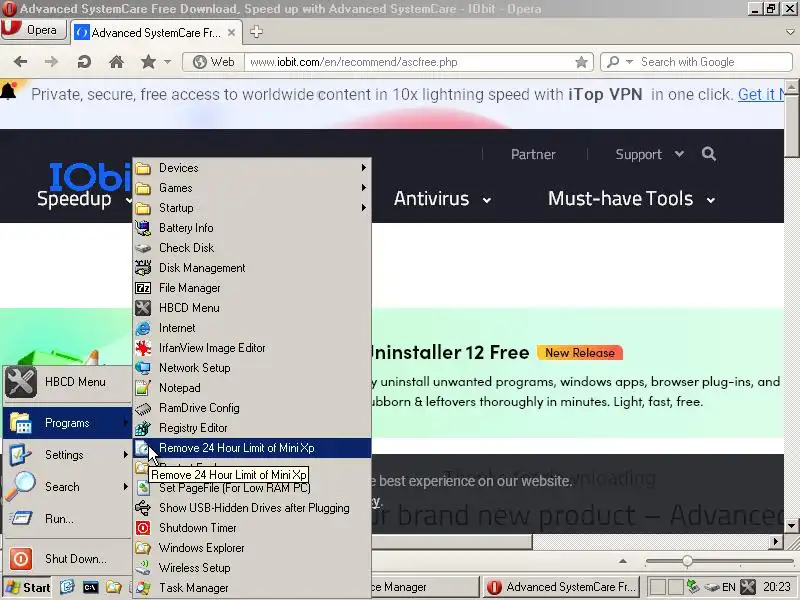Click HBCD tray icon near clock
The image size is (800, 600).
pyautogui.click(x=747, y=587)
